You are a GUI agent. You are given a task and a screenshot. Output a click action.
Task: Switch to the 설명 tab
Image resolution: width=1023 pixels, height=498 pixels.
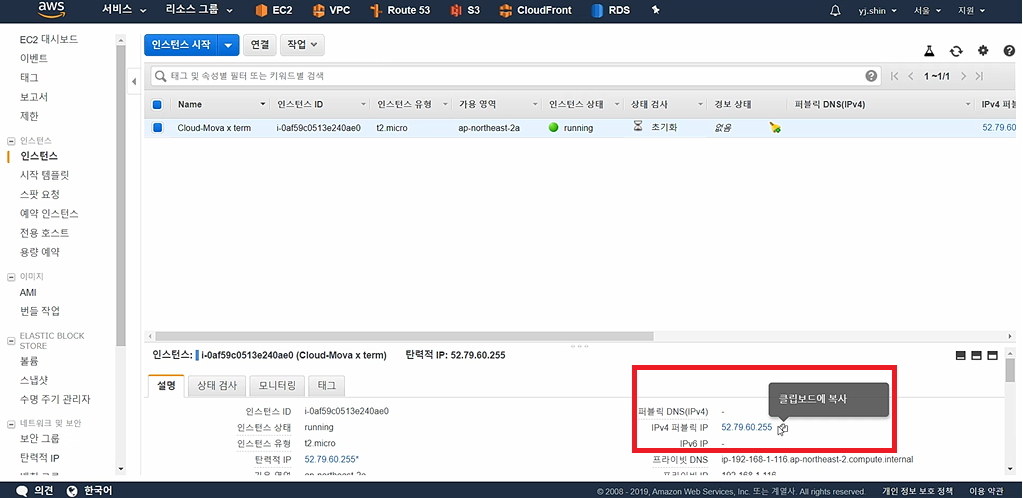click(166, 386)
